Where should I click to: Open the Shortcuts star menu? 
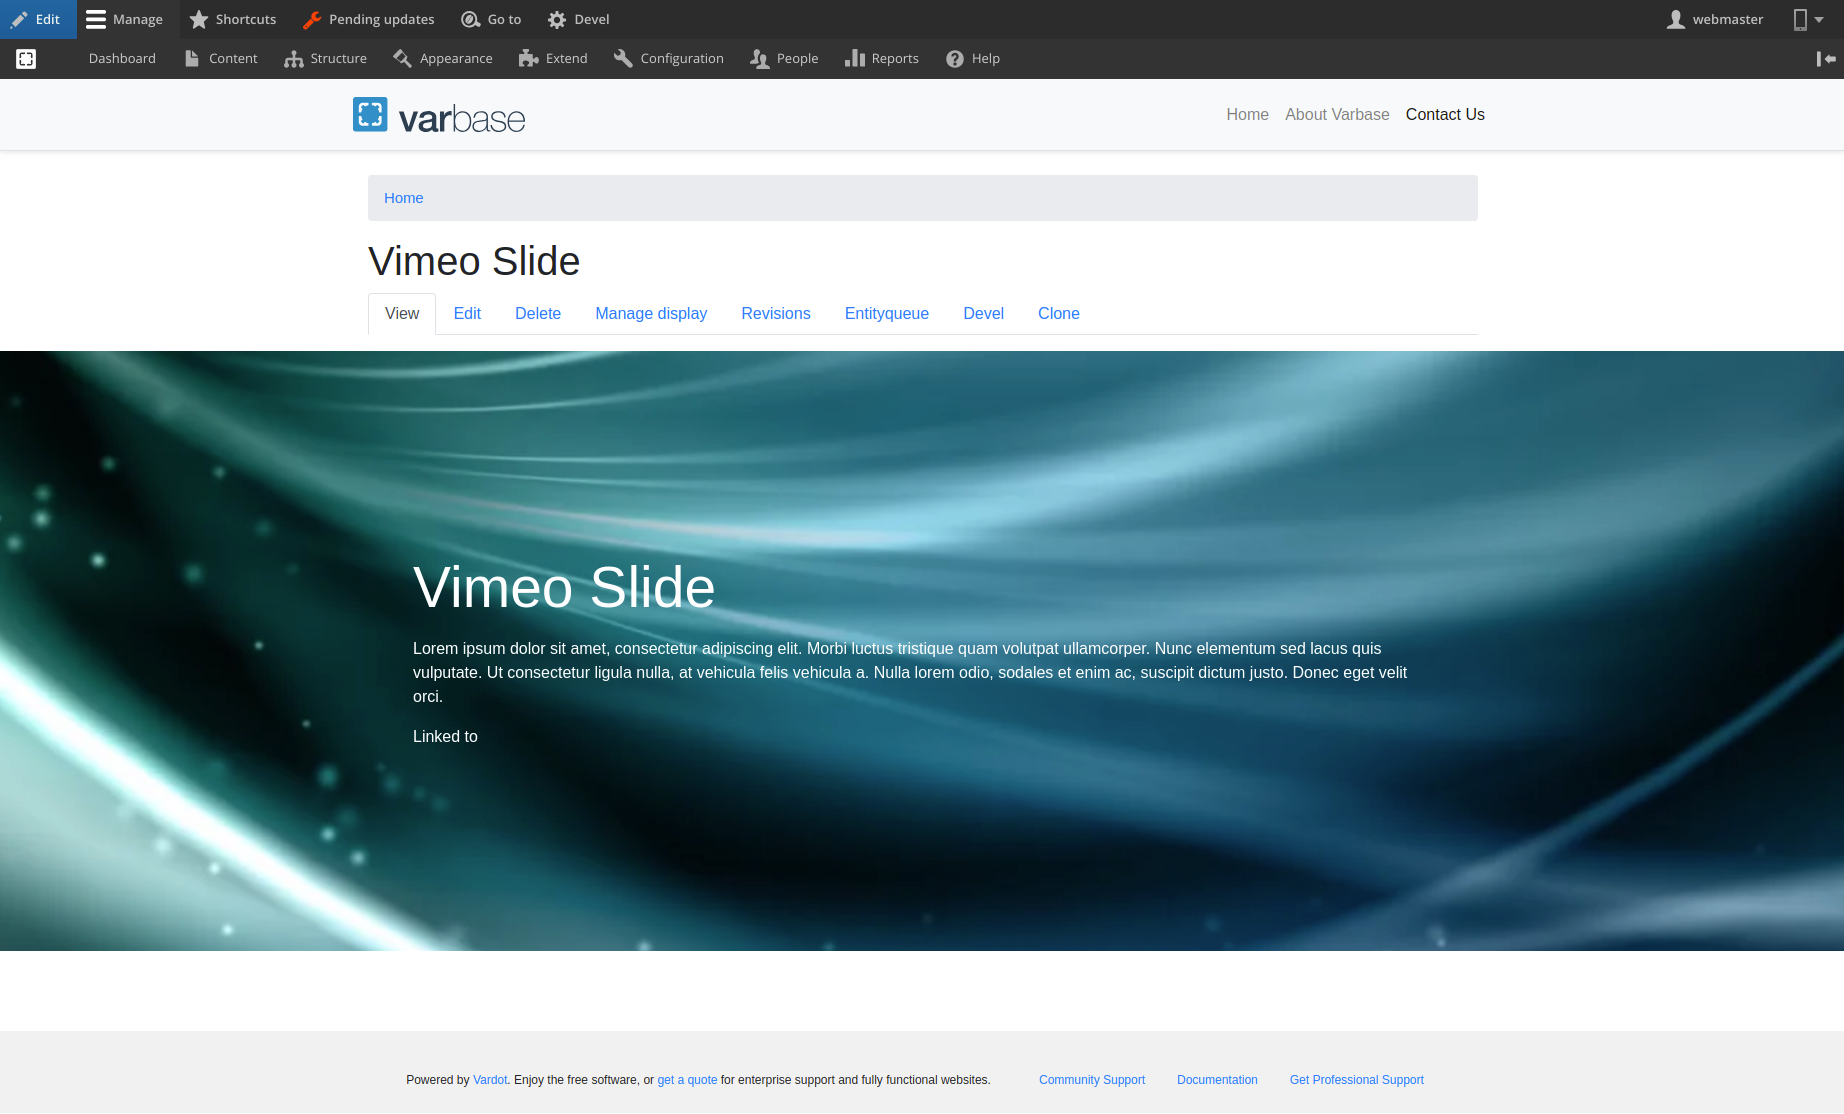click(x=199, y=19)
